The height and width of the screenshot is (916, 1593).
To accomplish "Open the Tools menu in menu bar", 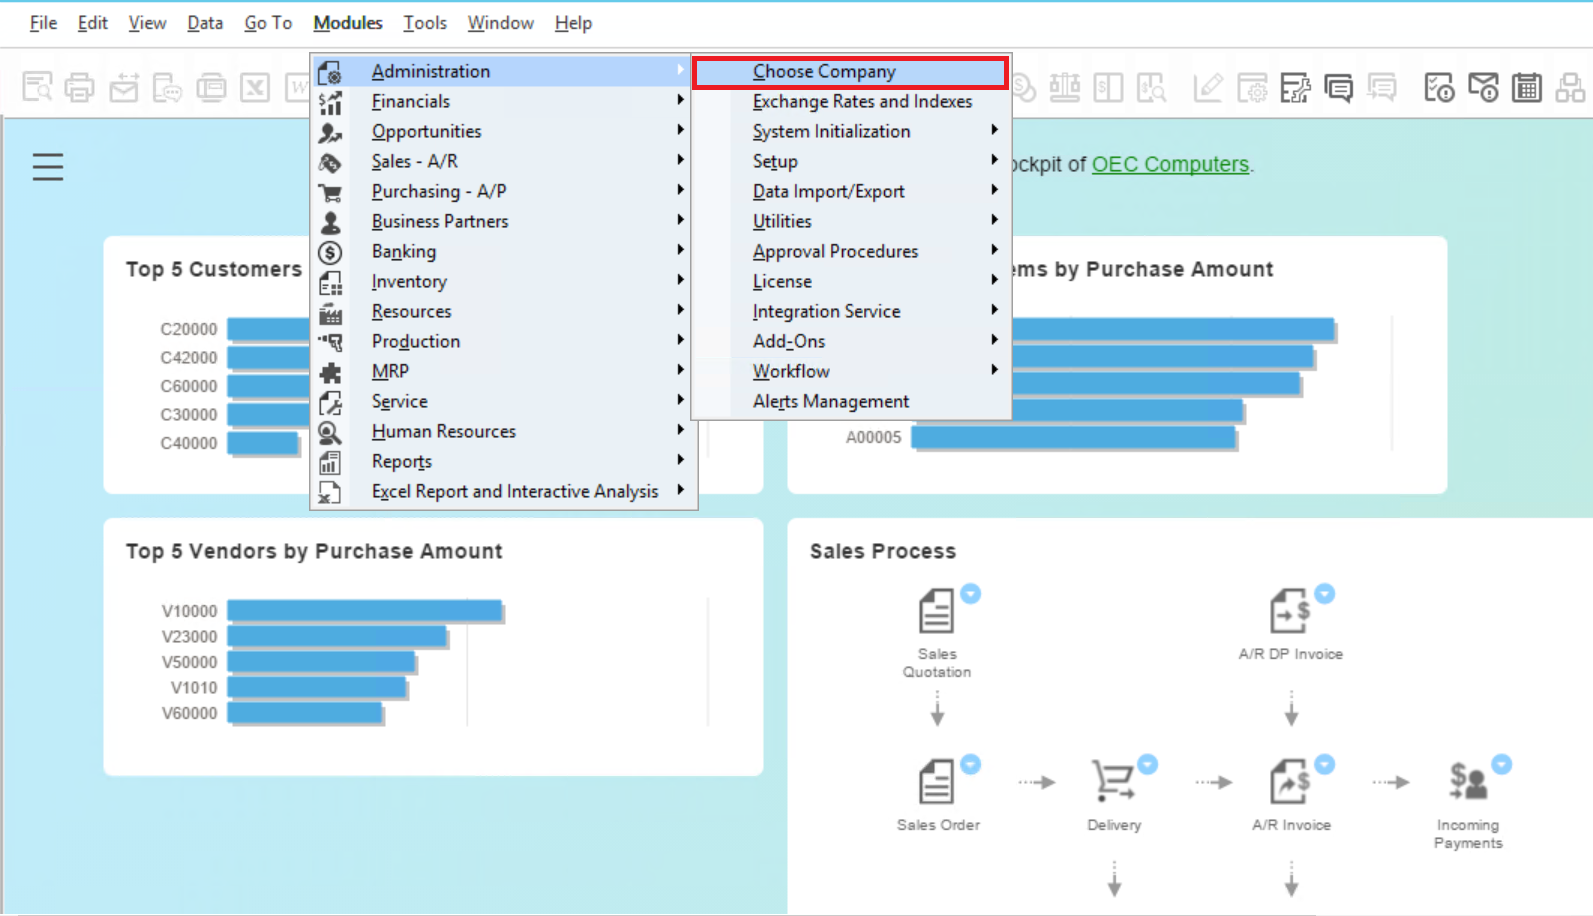I will tap(424, 23).
